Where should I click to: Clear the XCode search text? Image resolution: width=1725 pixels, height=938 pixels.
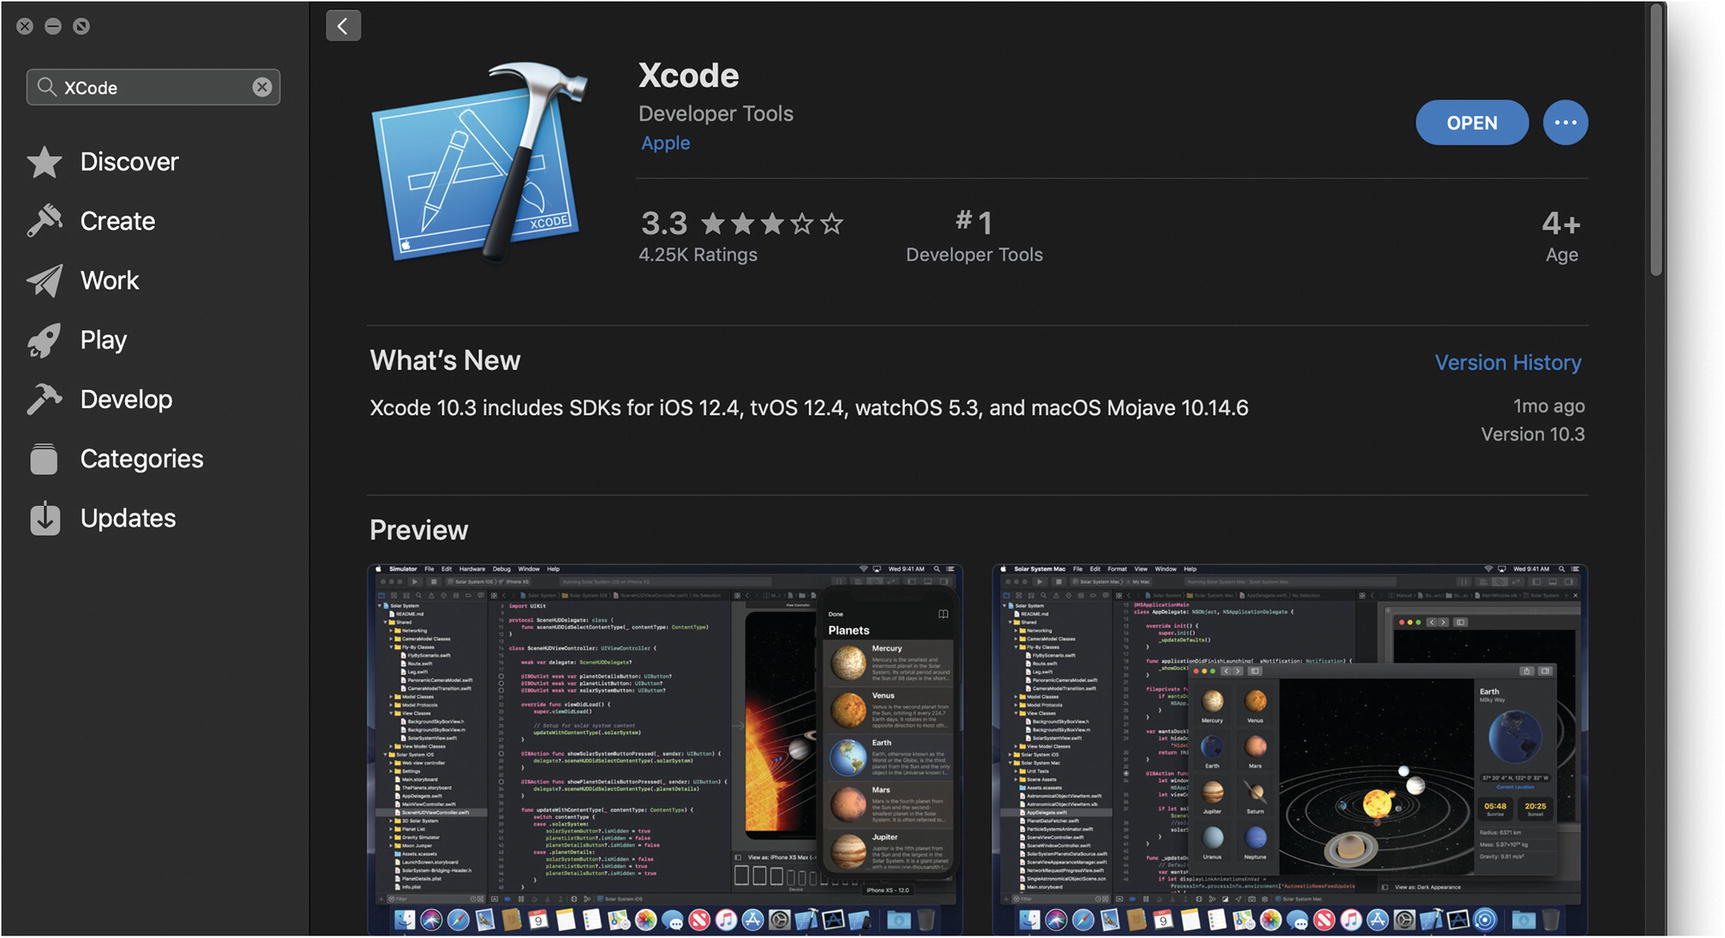tap(262, 87)
